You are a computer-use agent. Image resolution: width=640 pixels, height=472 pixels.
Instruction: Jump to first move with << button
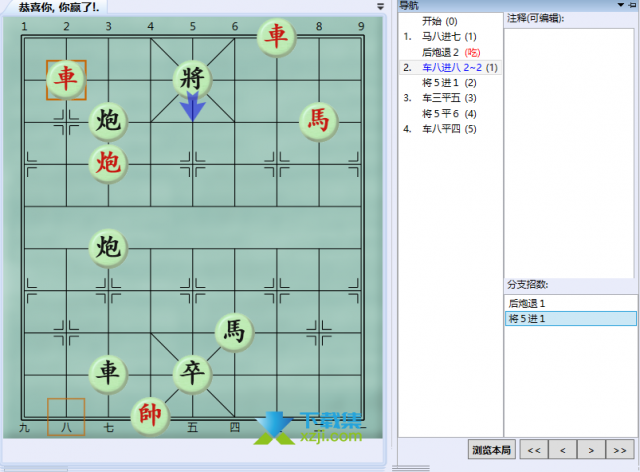point(534,450)
